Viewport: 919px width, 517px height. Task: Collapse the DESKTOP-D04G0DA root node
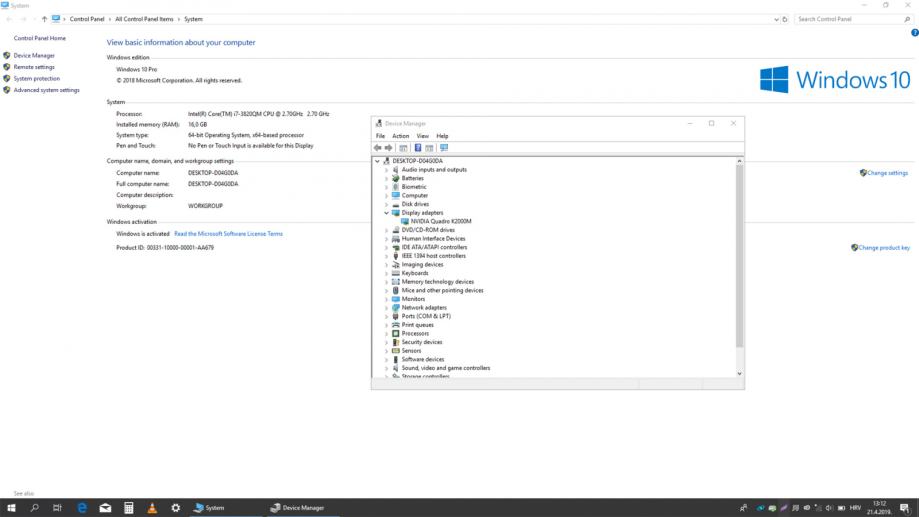point(377,161)
